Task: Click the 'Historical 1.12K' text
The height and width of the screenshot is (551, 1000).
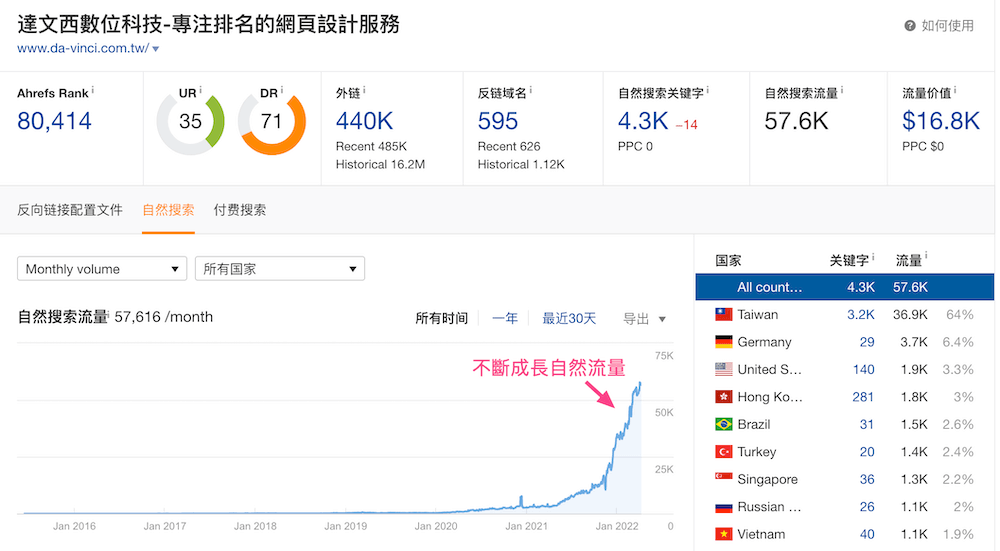Action: (x=521, y=164)
